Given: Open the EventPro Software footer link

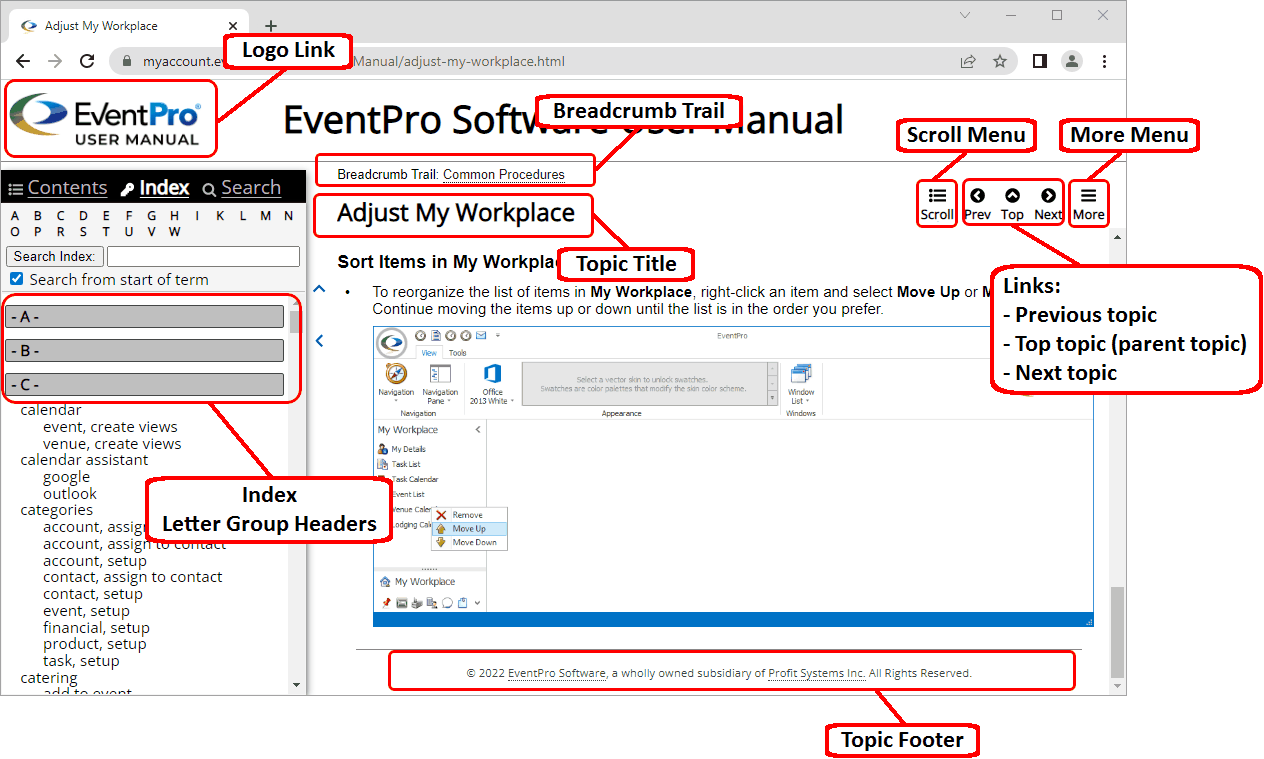Looking at the screenshot, I should 557,673.
